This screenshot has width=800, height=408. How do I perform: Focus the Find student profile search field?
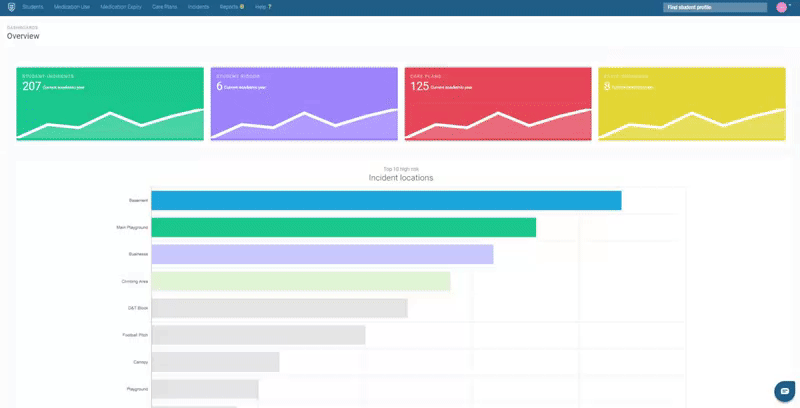click(x=715, y=7)
